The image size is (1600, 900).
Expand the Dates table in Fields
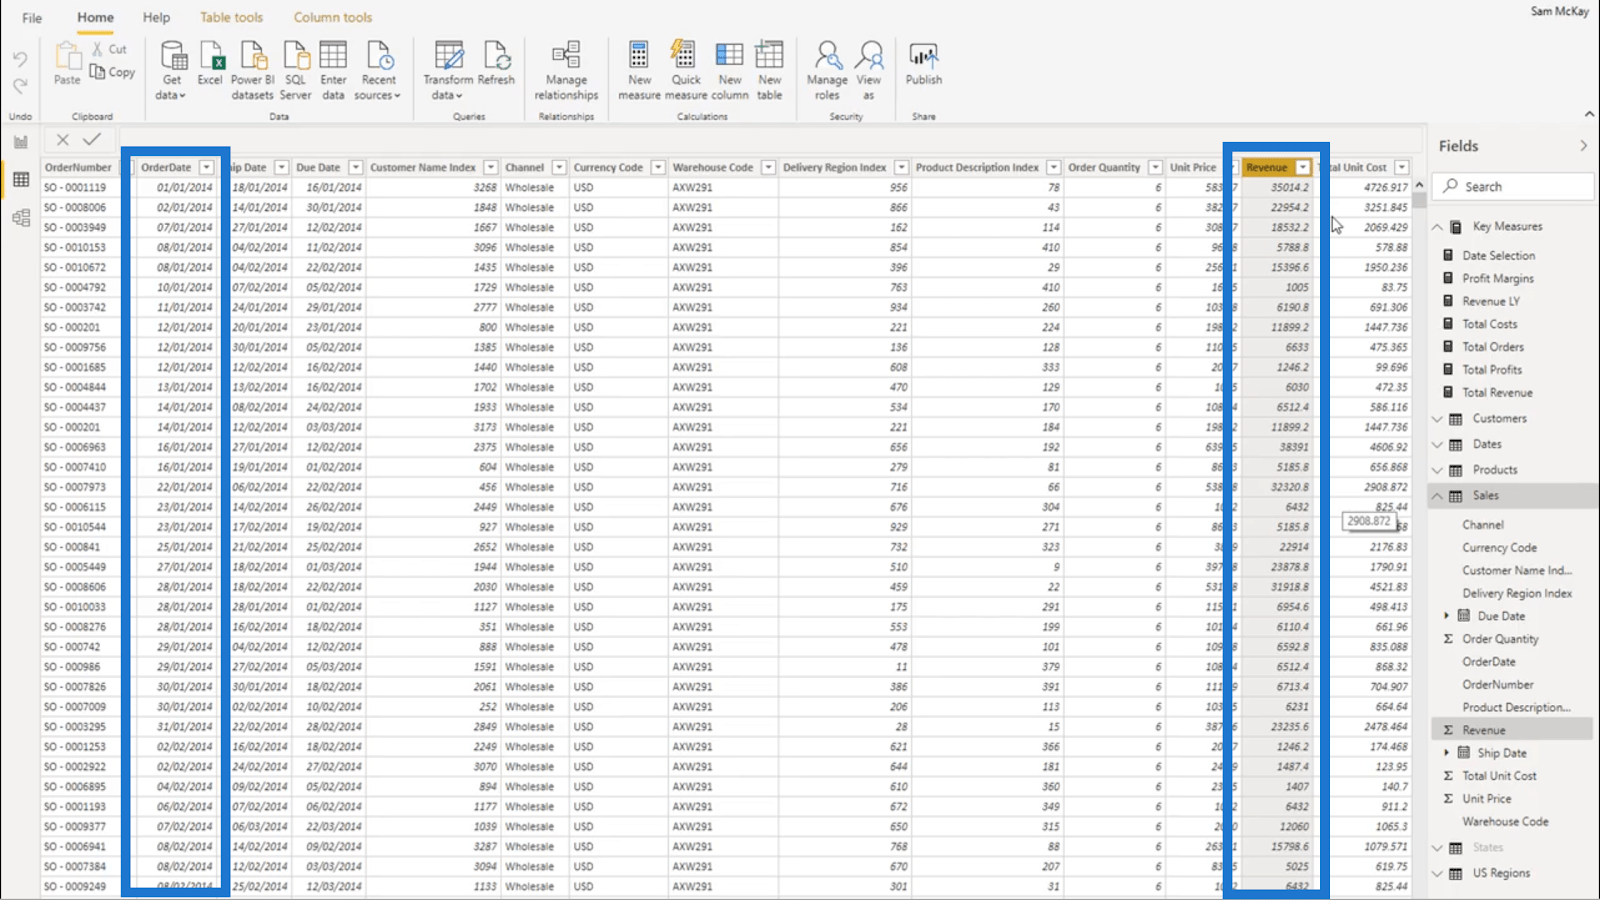point(1438,444)
